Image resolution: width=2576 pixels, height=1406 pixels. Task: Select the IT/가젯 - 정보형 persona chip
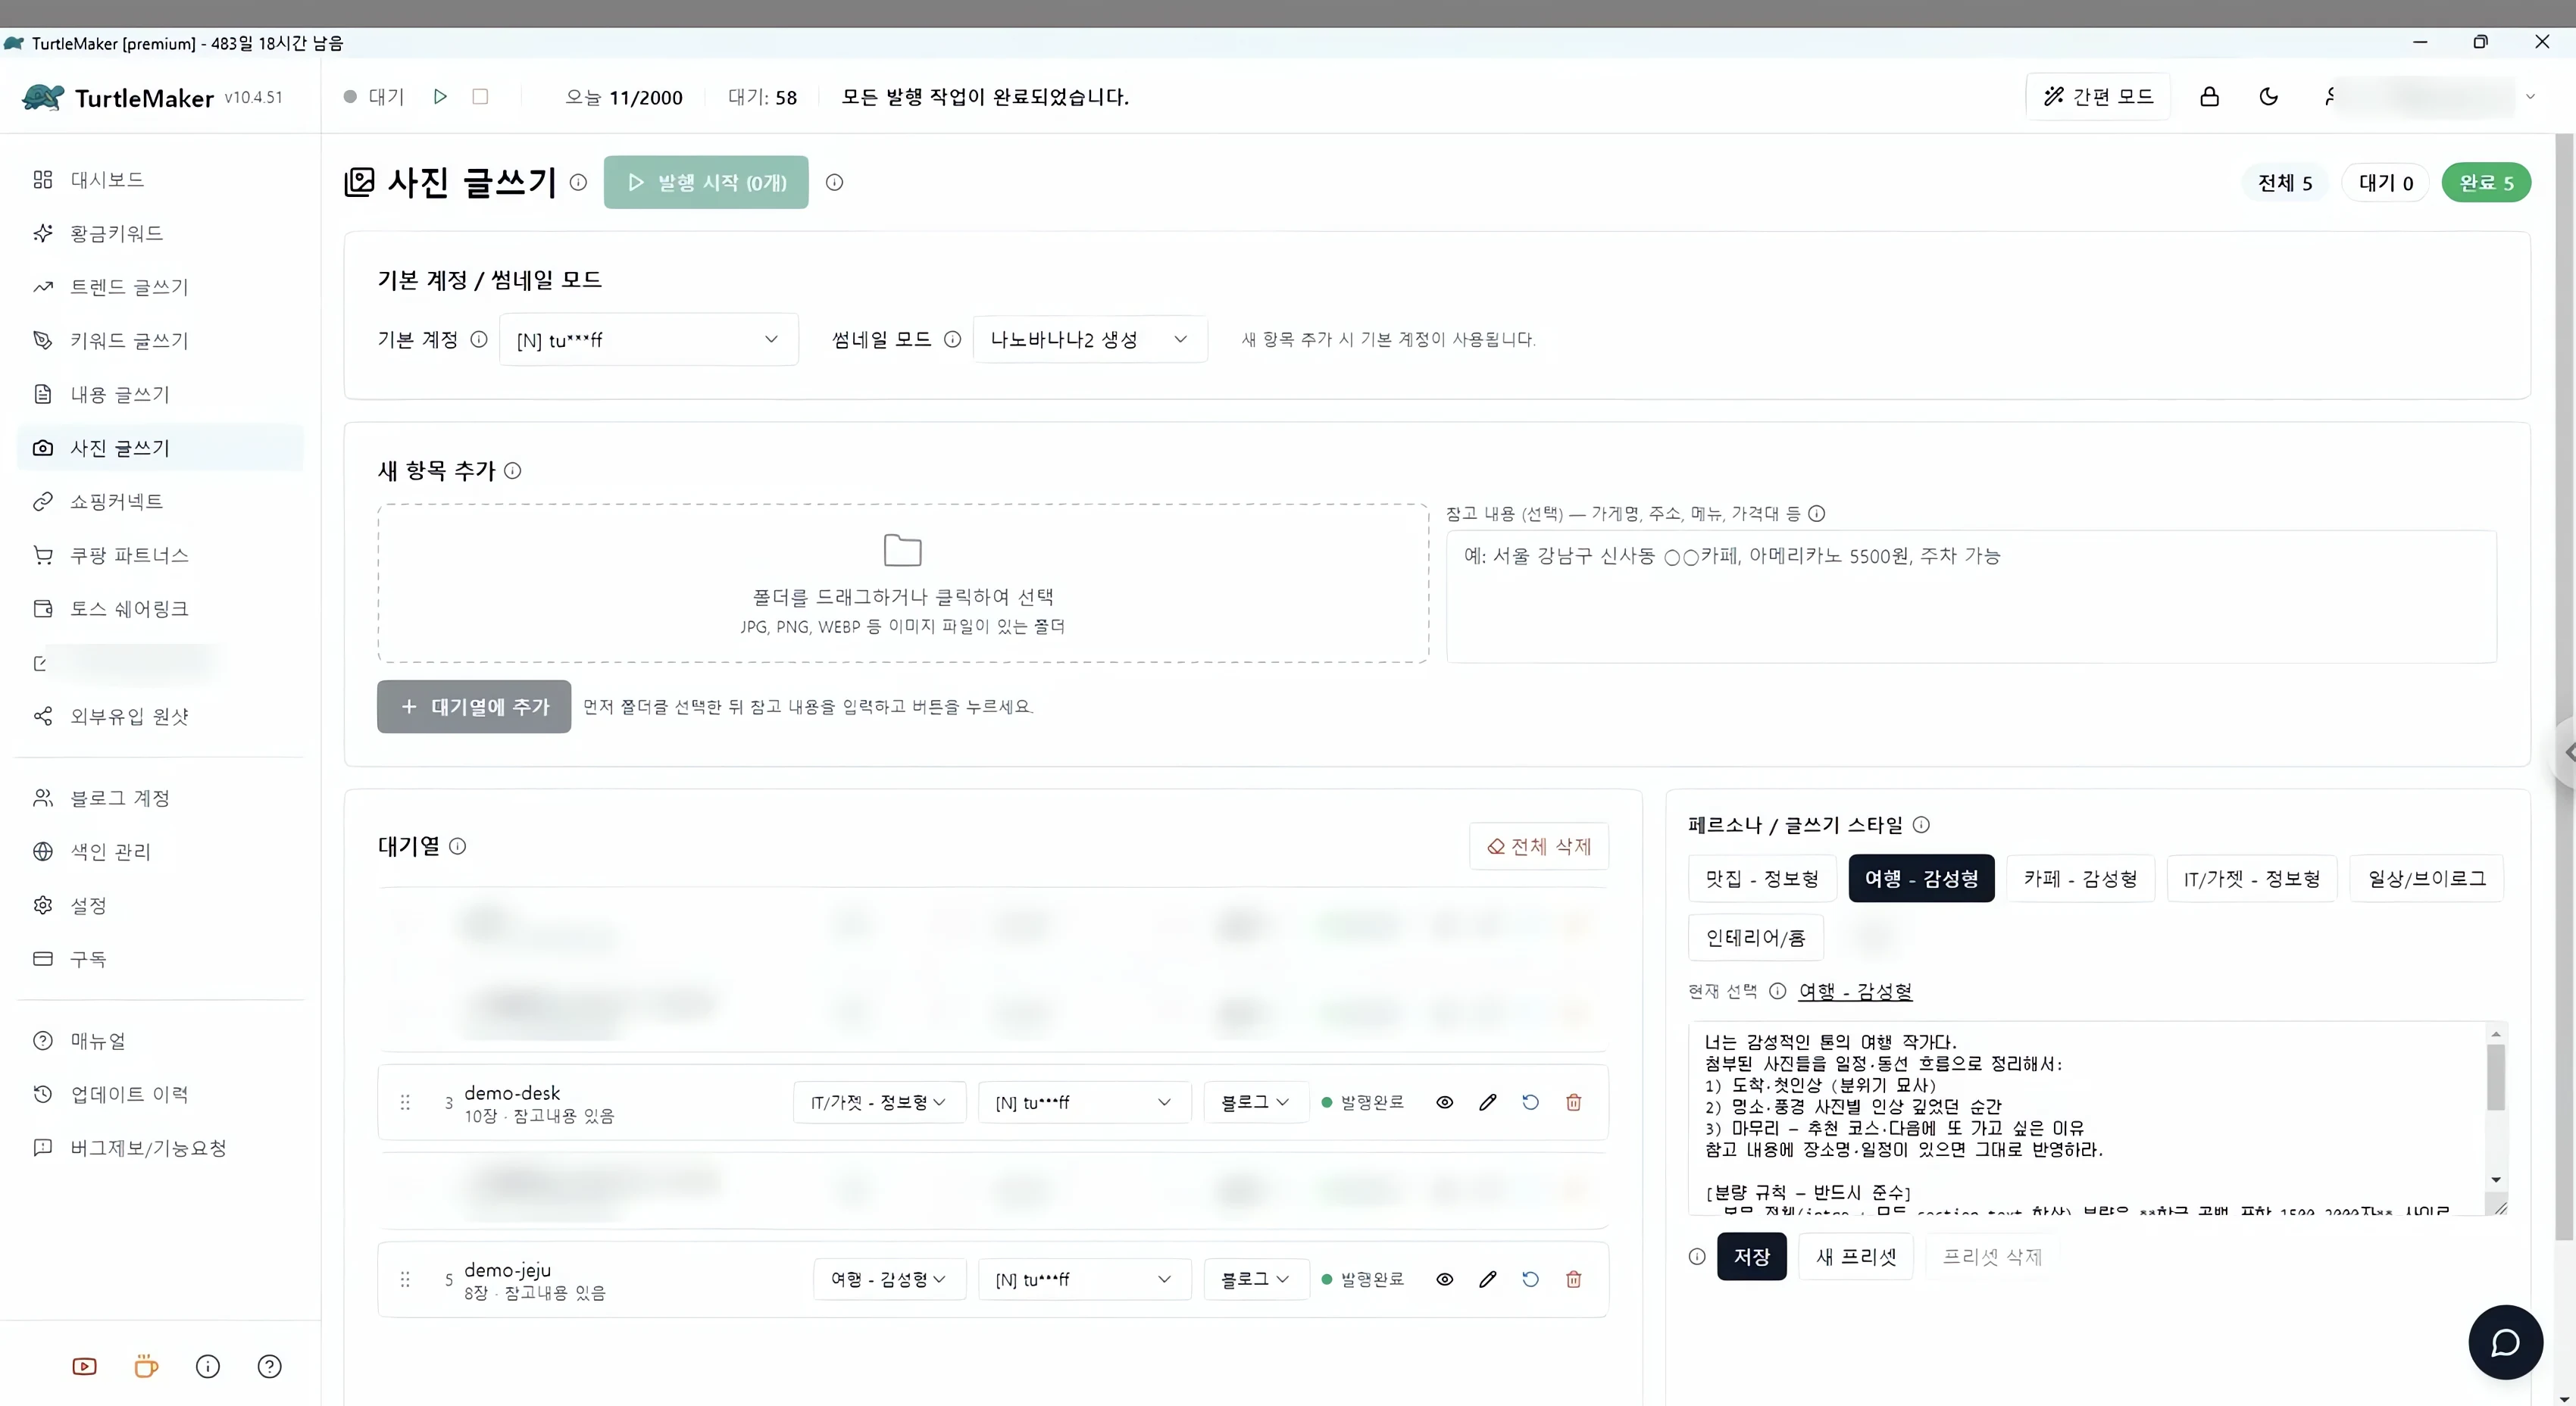(x=2252, y=878)
